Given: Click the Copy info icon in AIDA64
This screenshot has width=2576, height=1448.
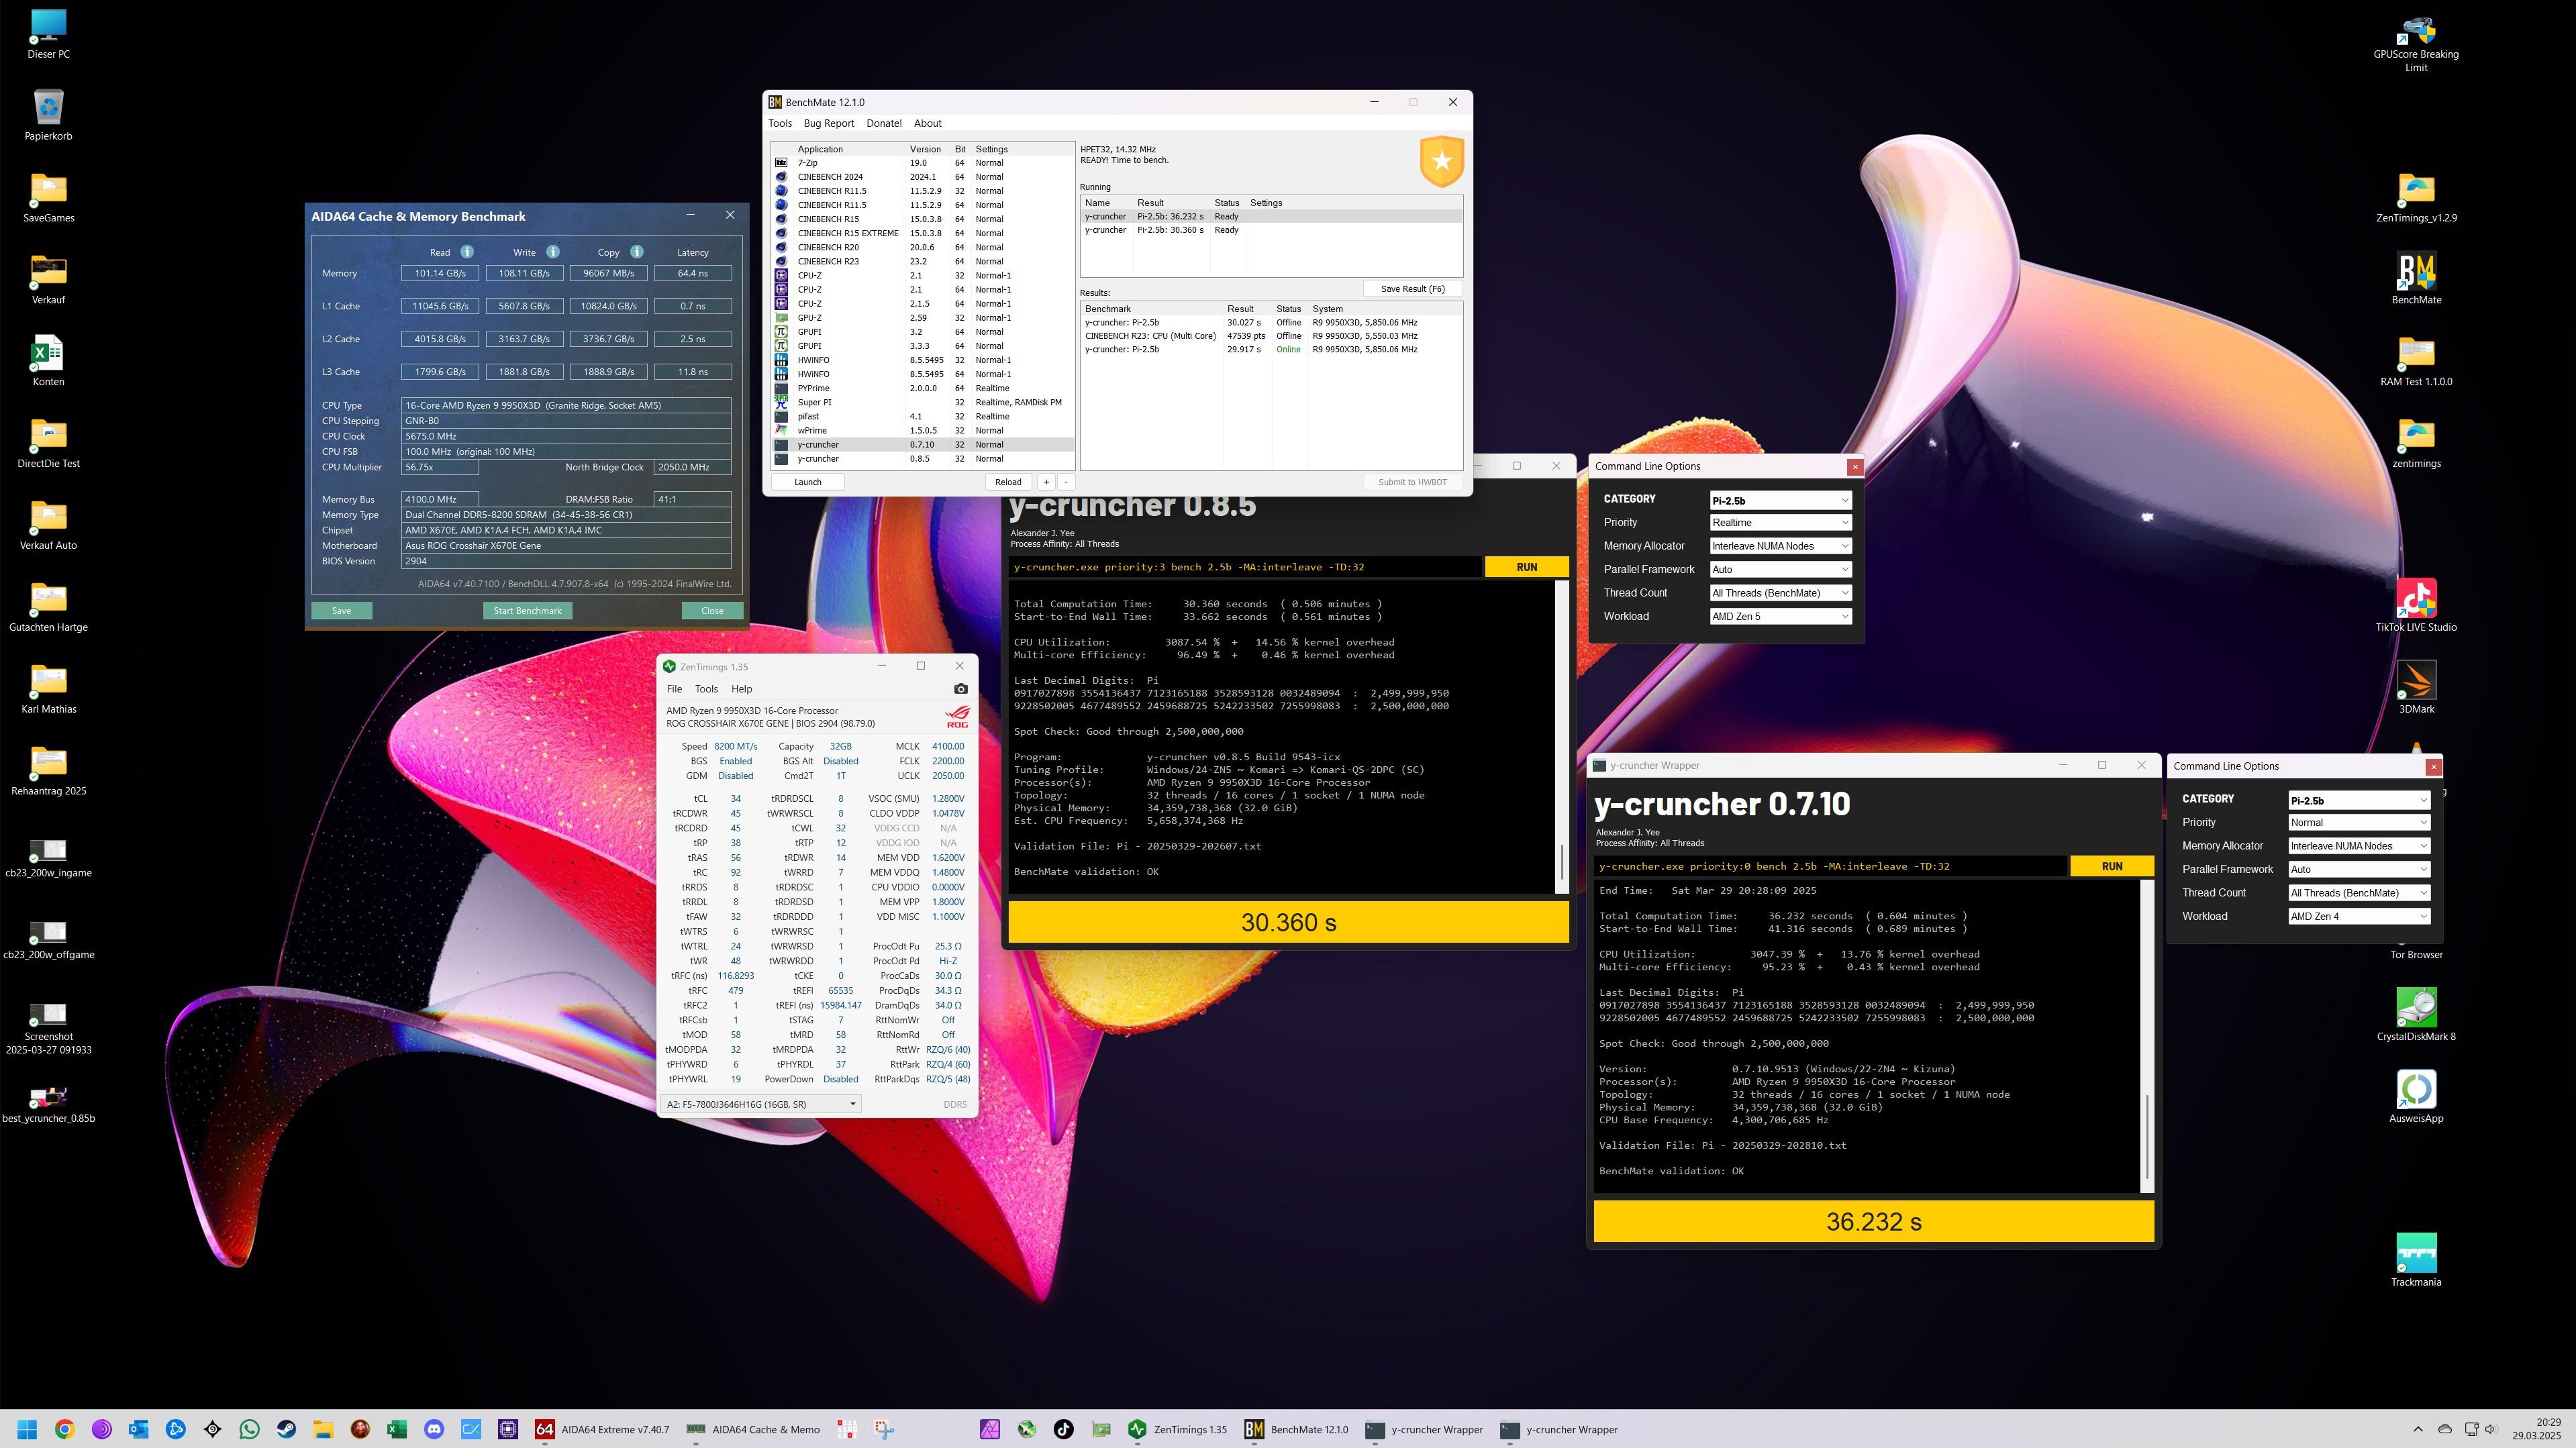Looking at the screenshot, I should click(x=637, y=252).
